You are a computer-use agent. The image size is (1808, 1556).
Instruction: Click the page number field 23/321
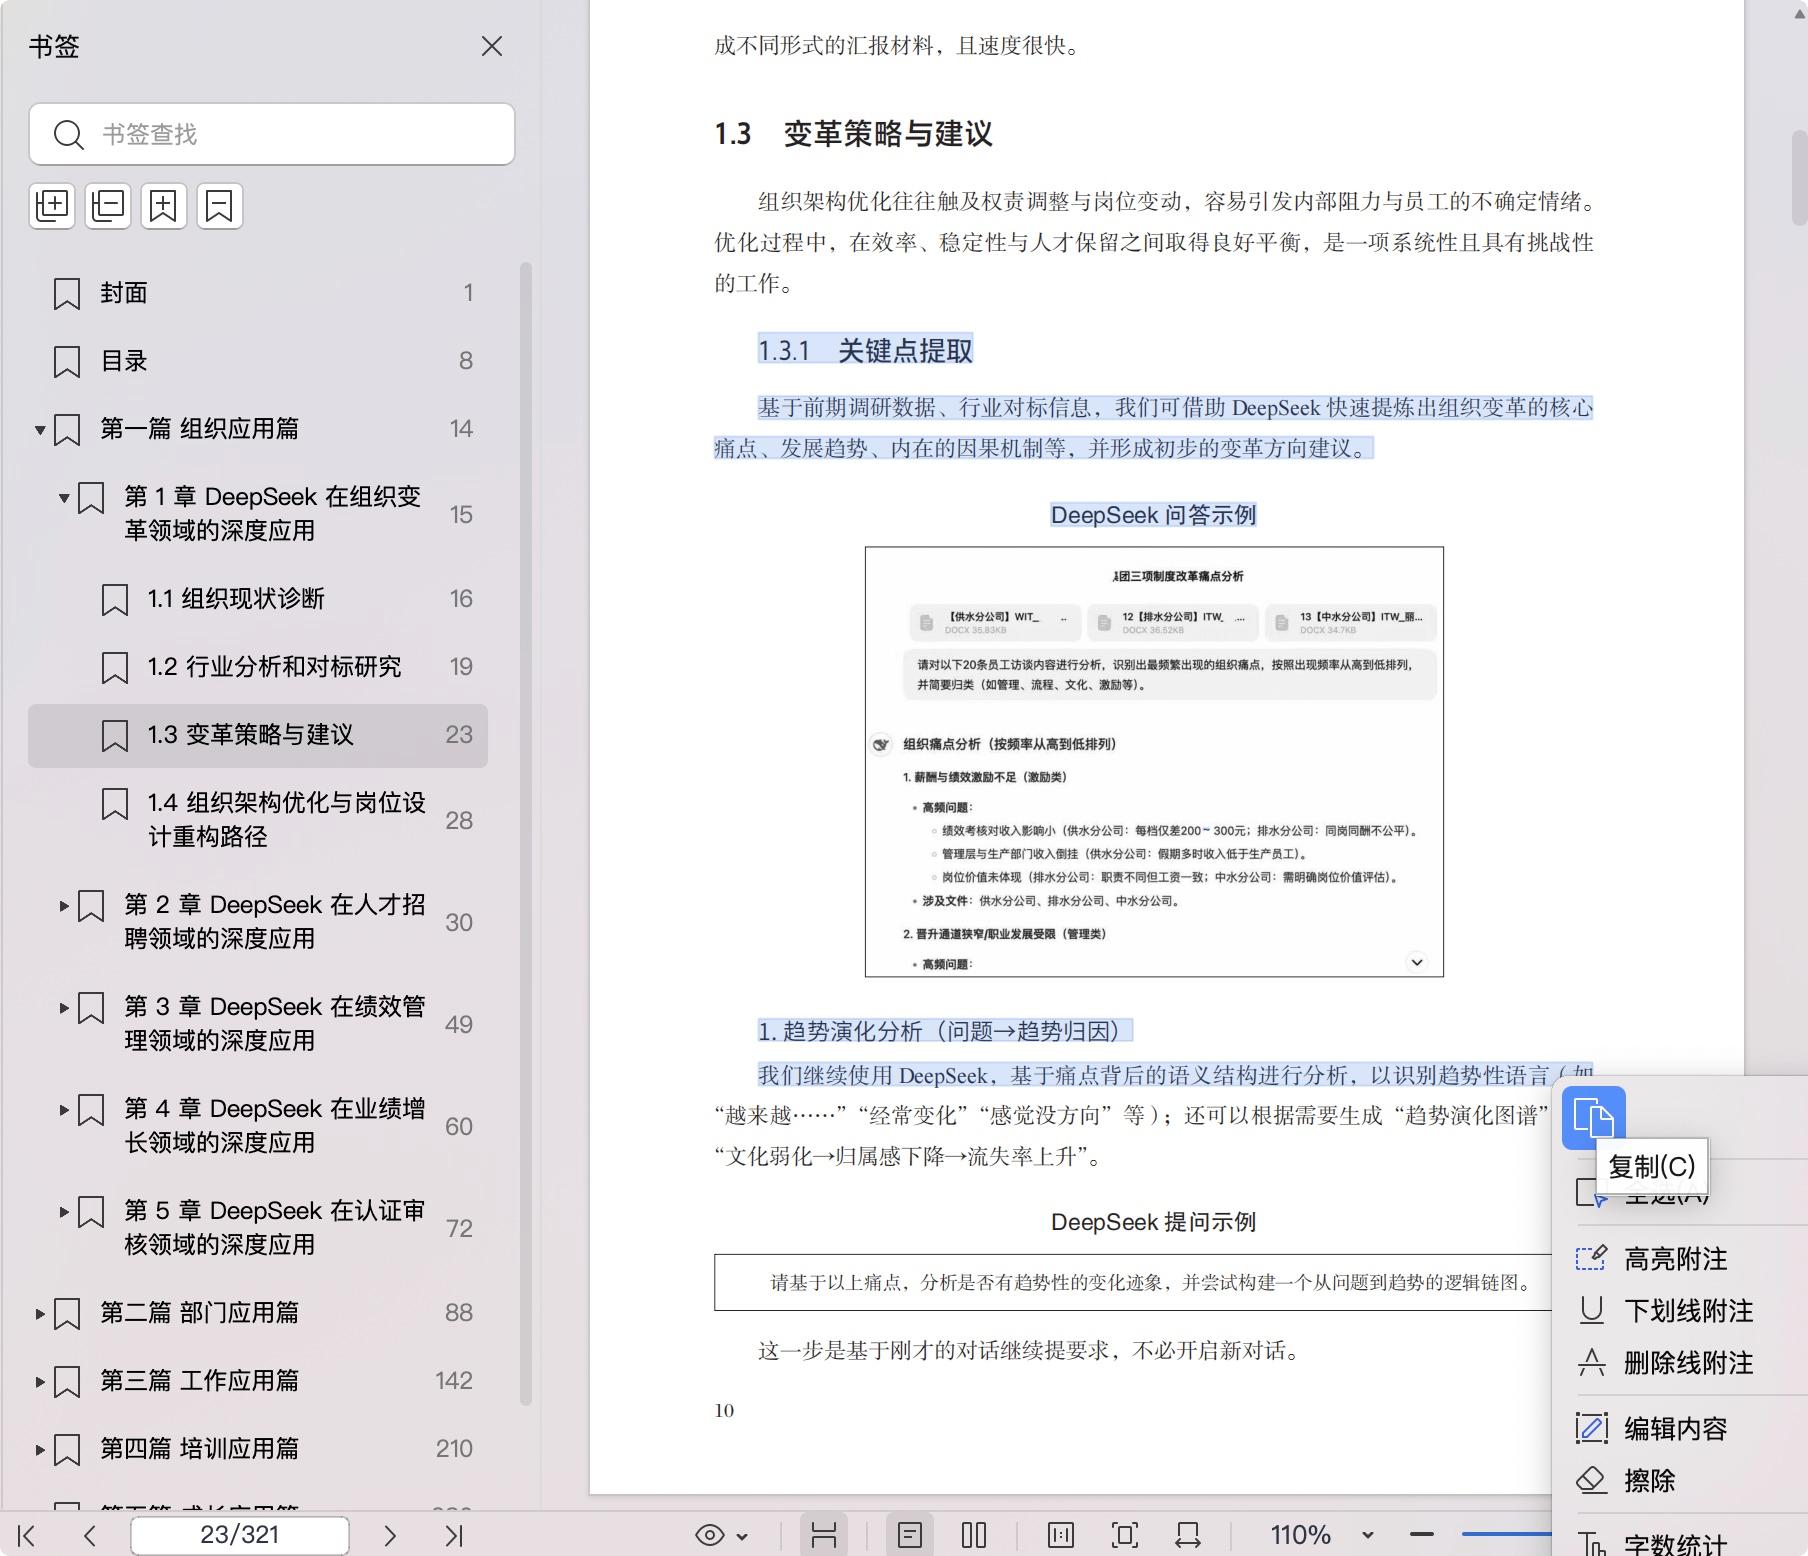[x=240, y=1535]
